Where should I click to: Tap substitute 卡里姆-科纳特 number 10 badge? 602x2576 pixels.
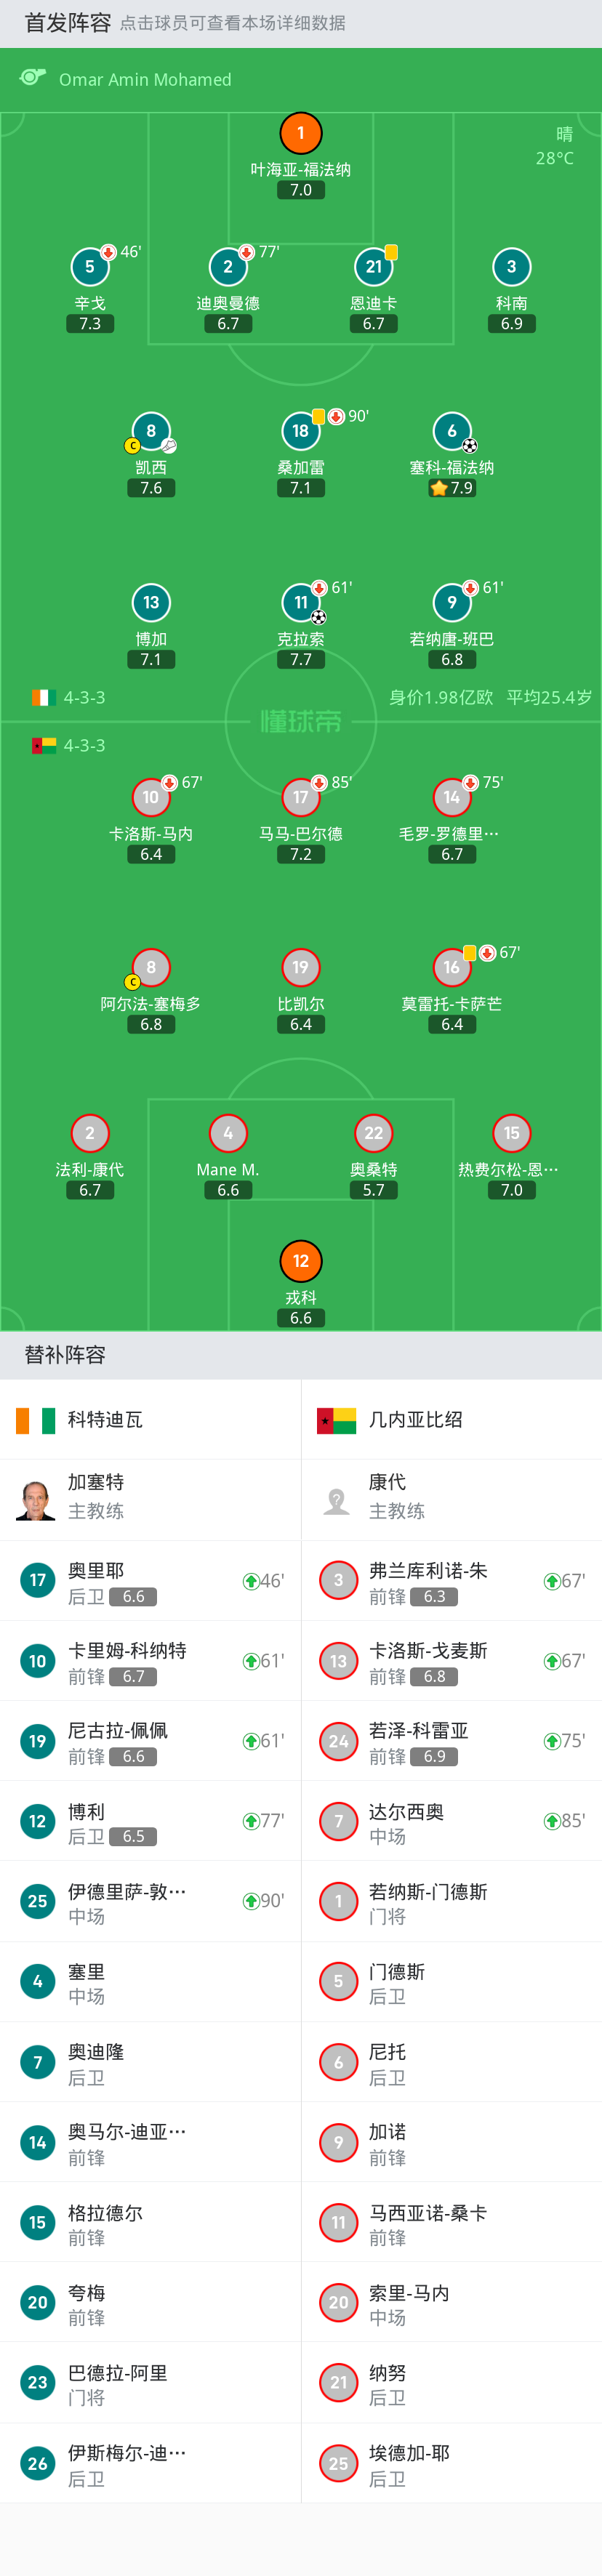[x=38, y=1661]
